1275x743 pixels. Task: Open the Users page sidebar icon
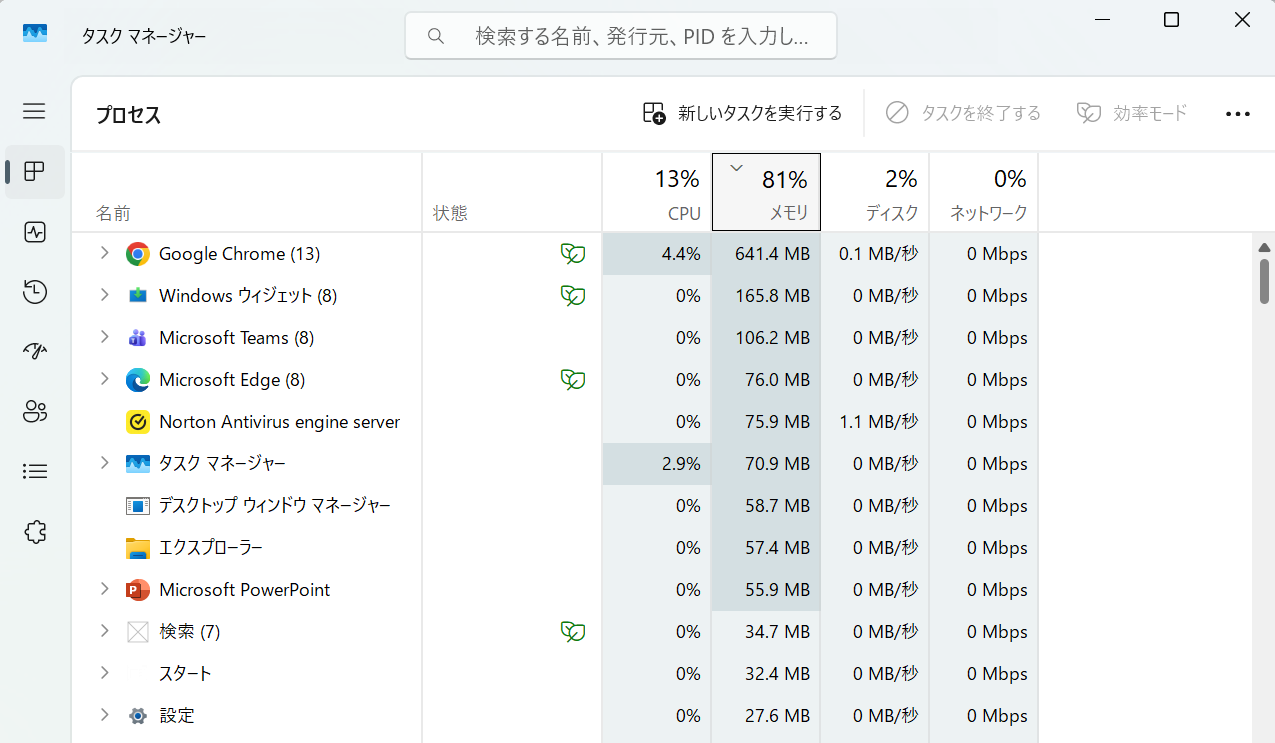(35, 411)
